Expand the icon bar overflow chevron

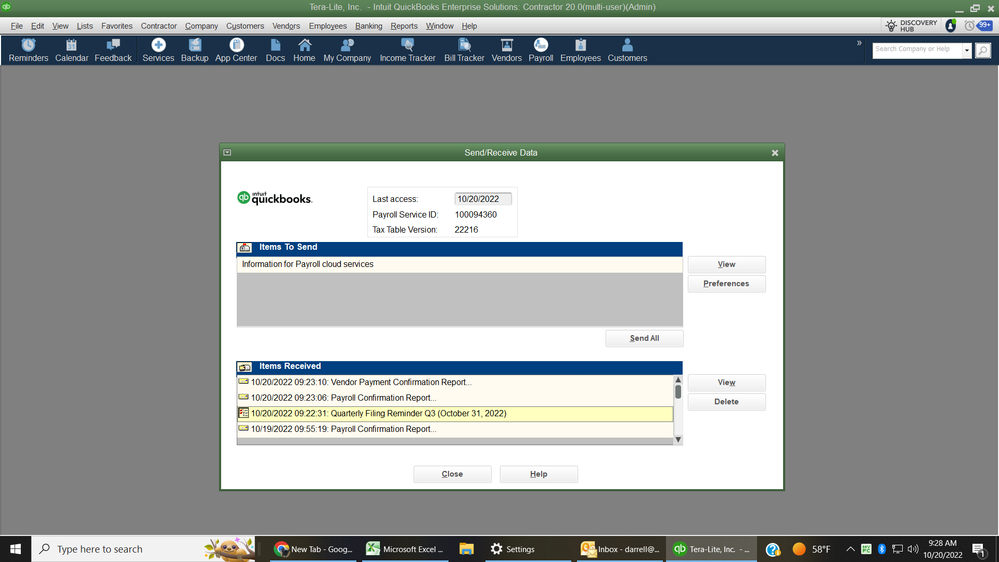pyautogui.click(x=859, y=43)
